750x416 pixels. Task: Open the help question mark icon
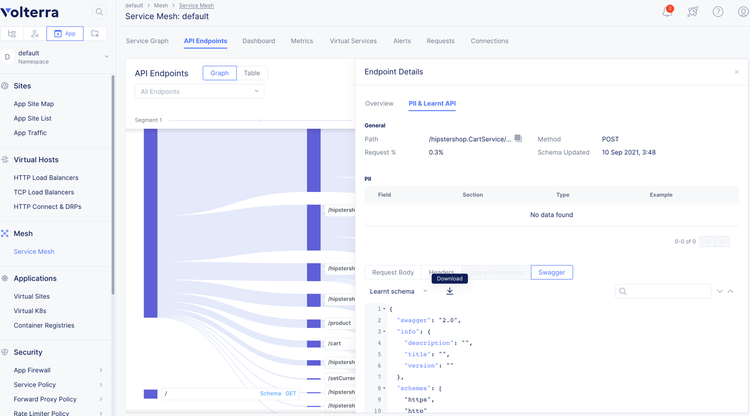[717, 12]
